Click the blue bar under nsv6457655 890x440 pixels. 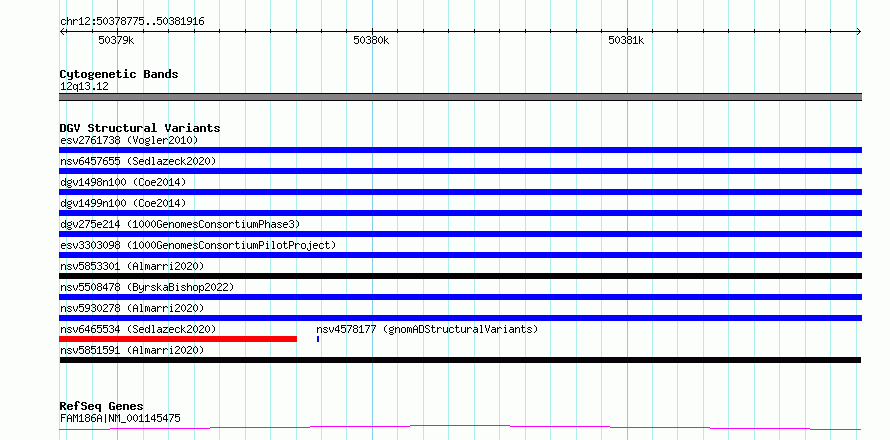(x=460, y=171)
